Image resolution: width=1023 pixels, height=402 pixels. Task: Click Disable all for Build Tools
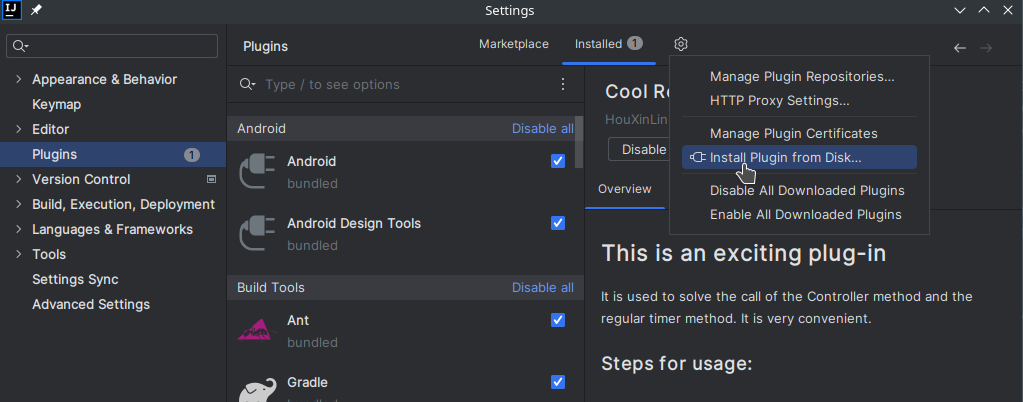pos(542,287)
